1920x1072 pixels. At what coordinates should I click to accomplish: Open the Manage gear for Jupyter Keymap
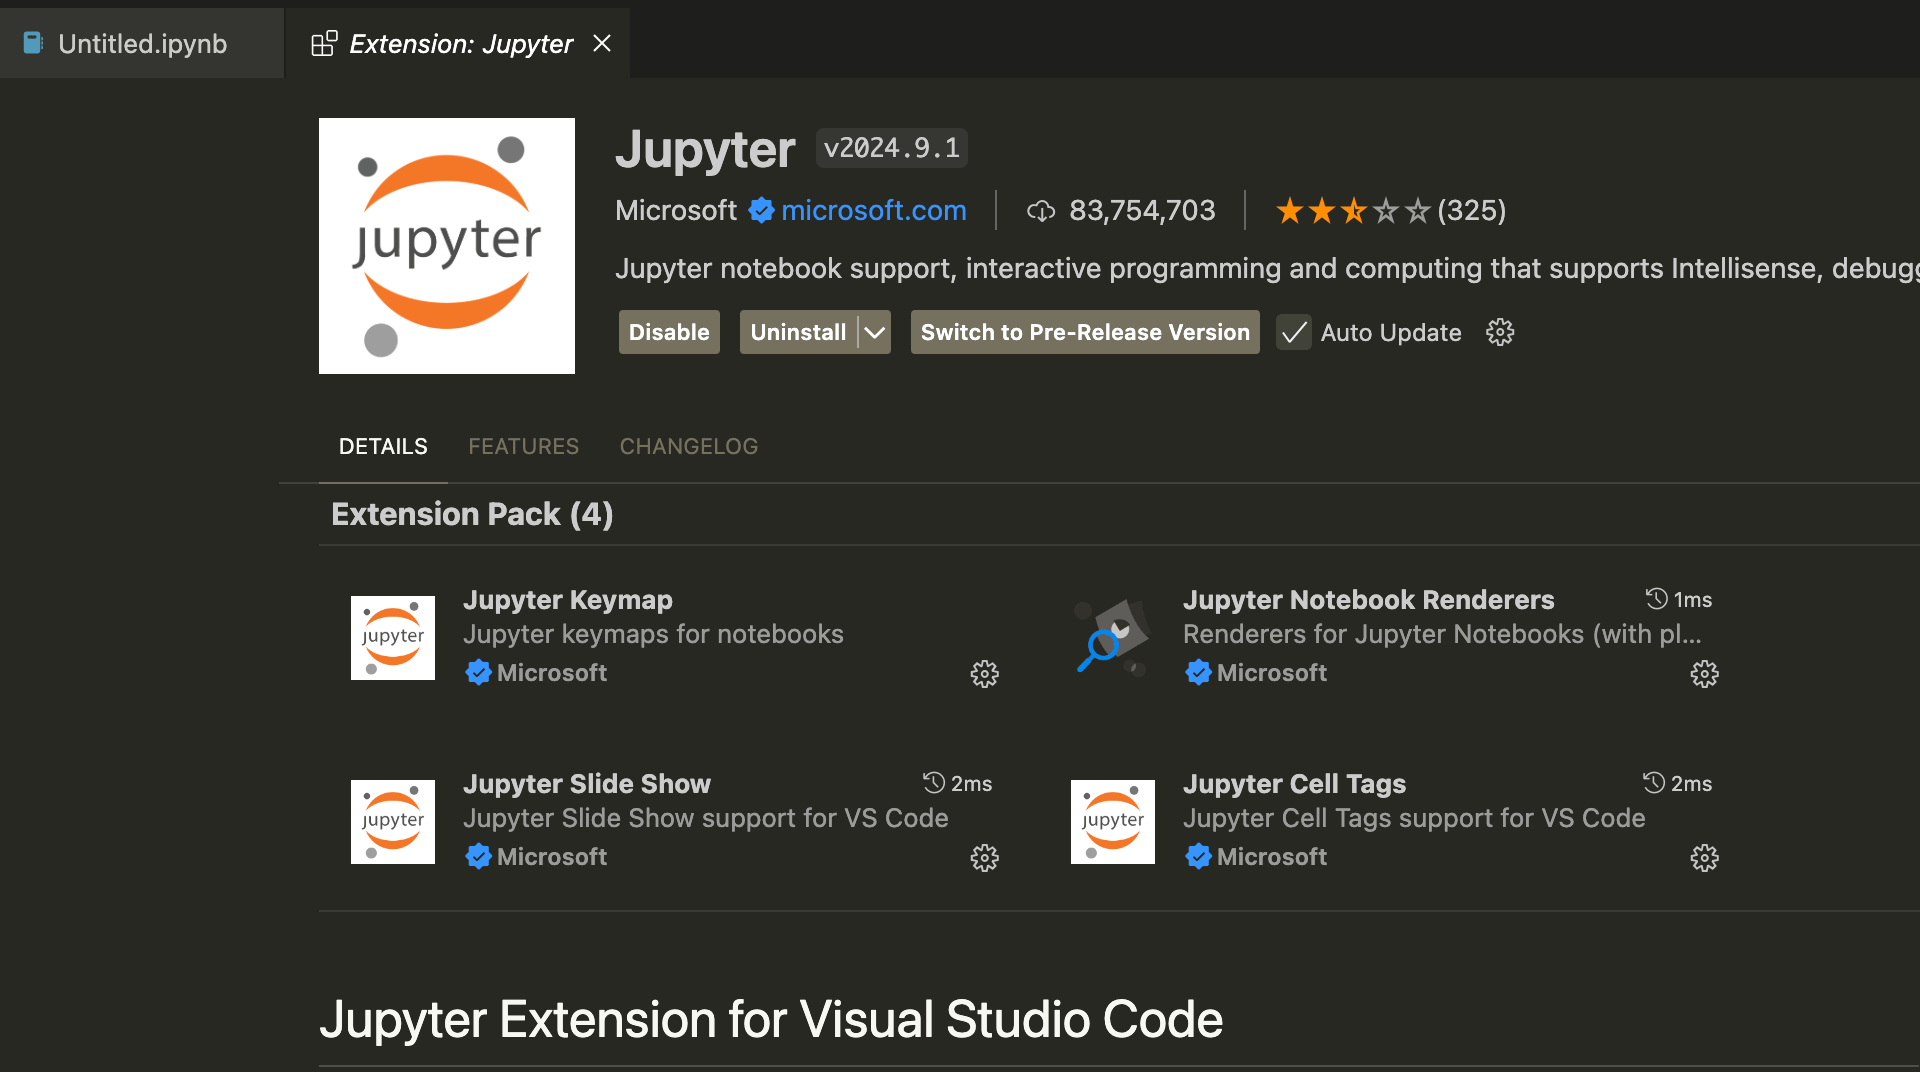[985, 674]
